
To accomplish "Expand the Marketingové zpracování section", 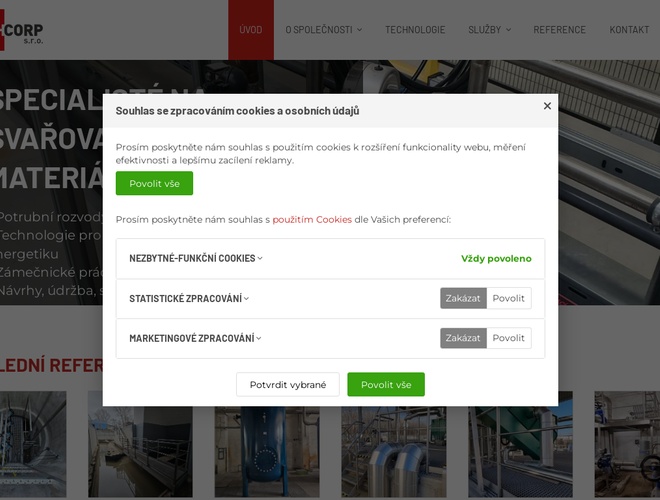I will tap(195, 338).
